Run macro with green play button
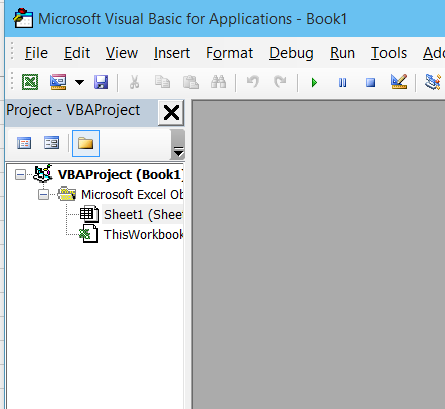445x409 pixels. 314,82
